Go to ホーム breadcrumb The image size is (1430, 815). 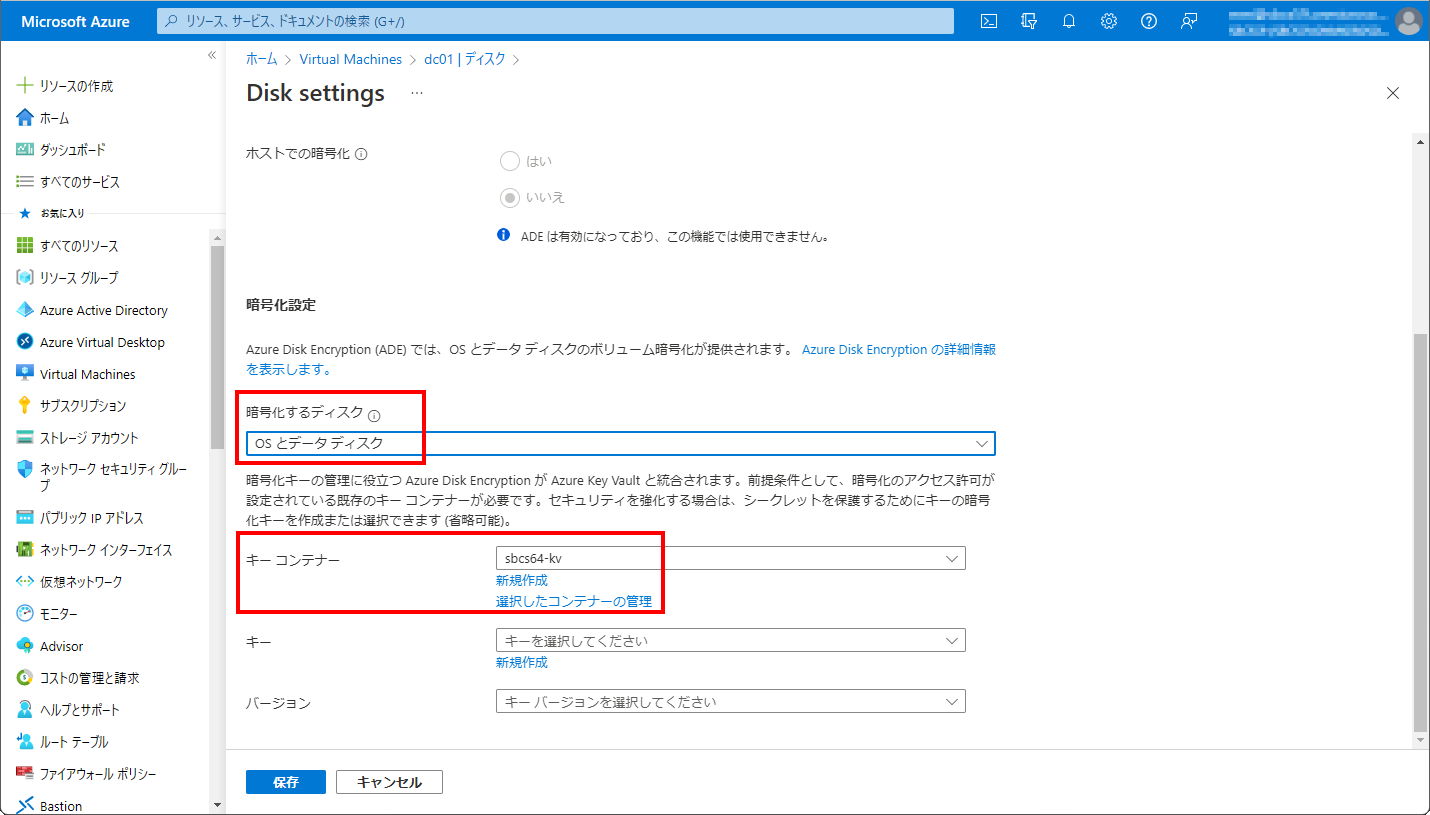click(262, 59)
